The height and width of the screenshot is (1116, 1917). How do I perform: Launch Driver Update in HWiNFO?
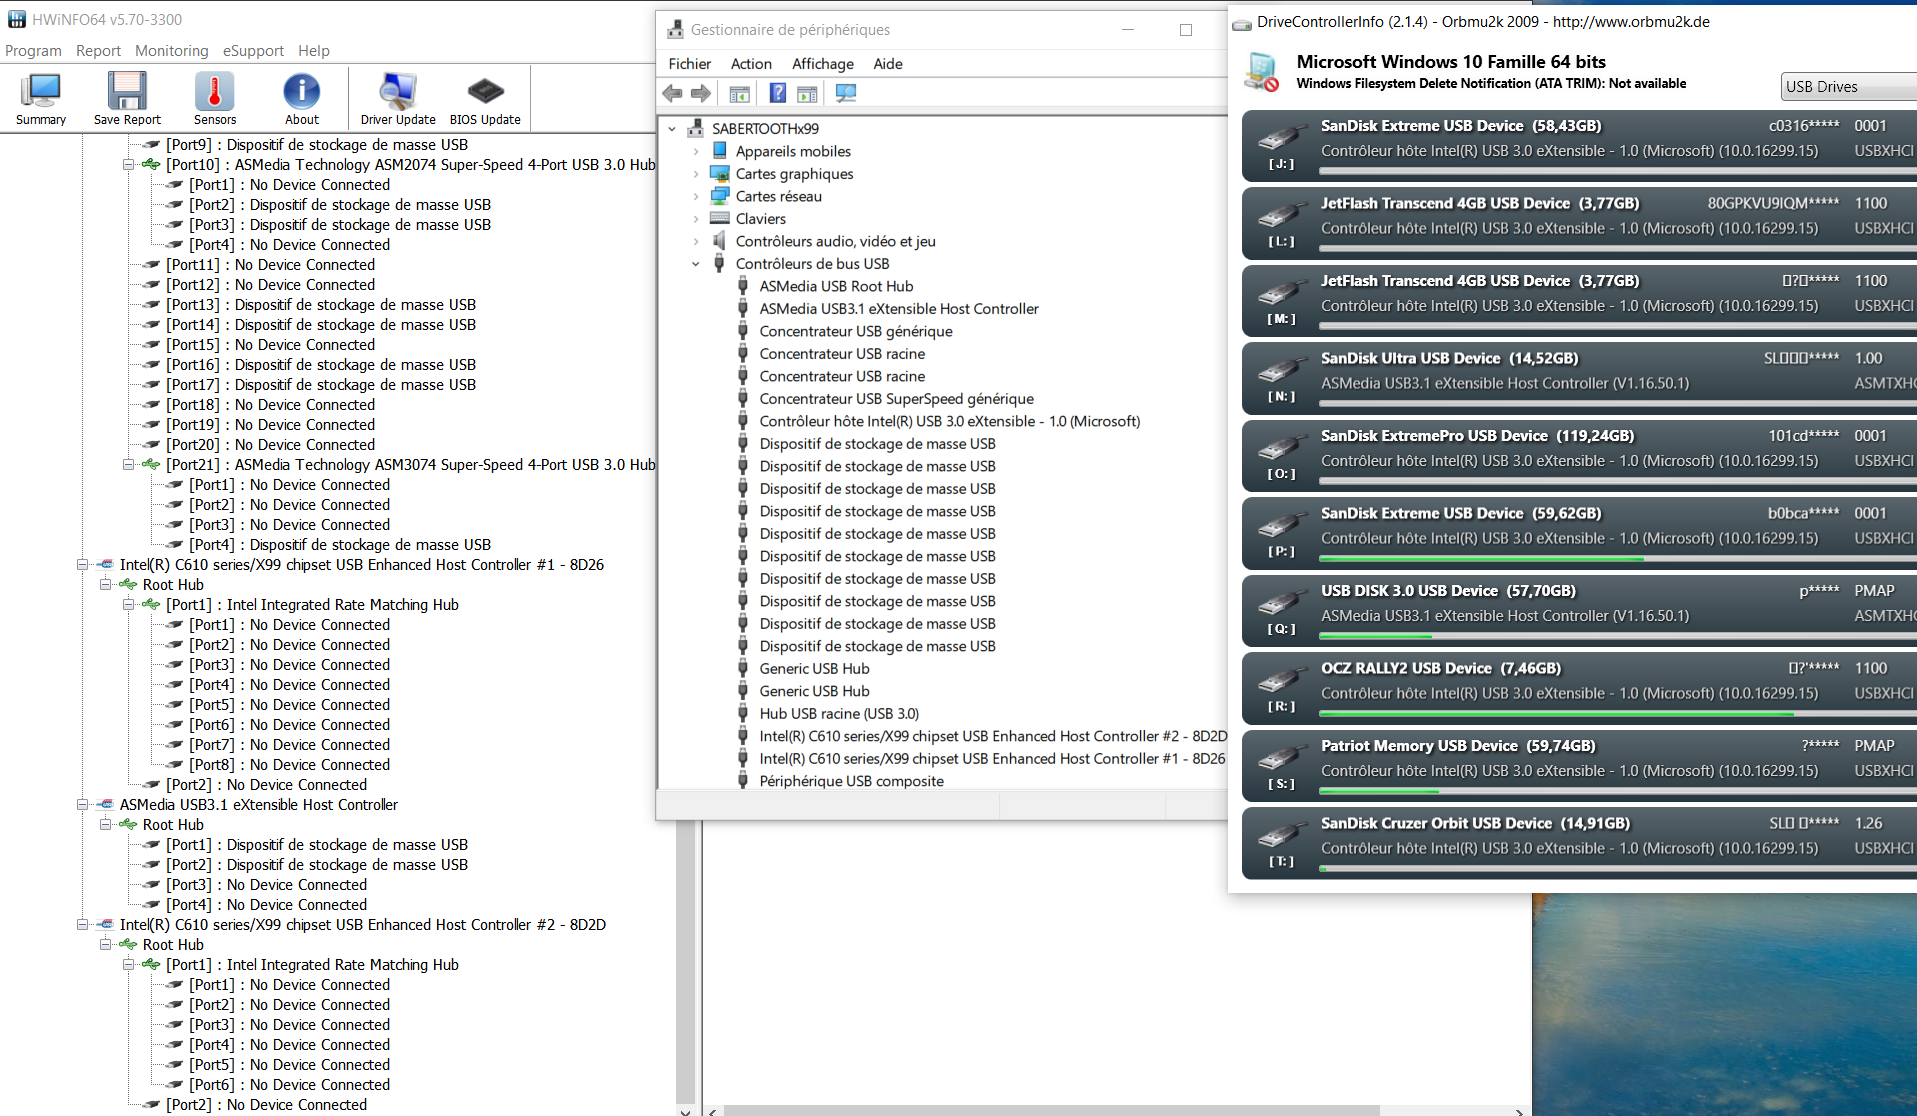point(398,99)
